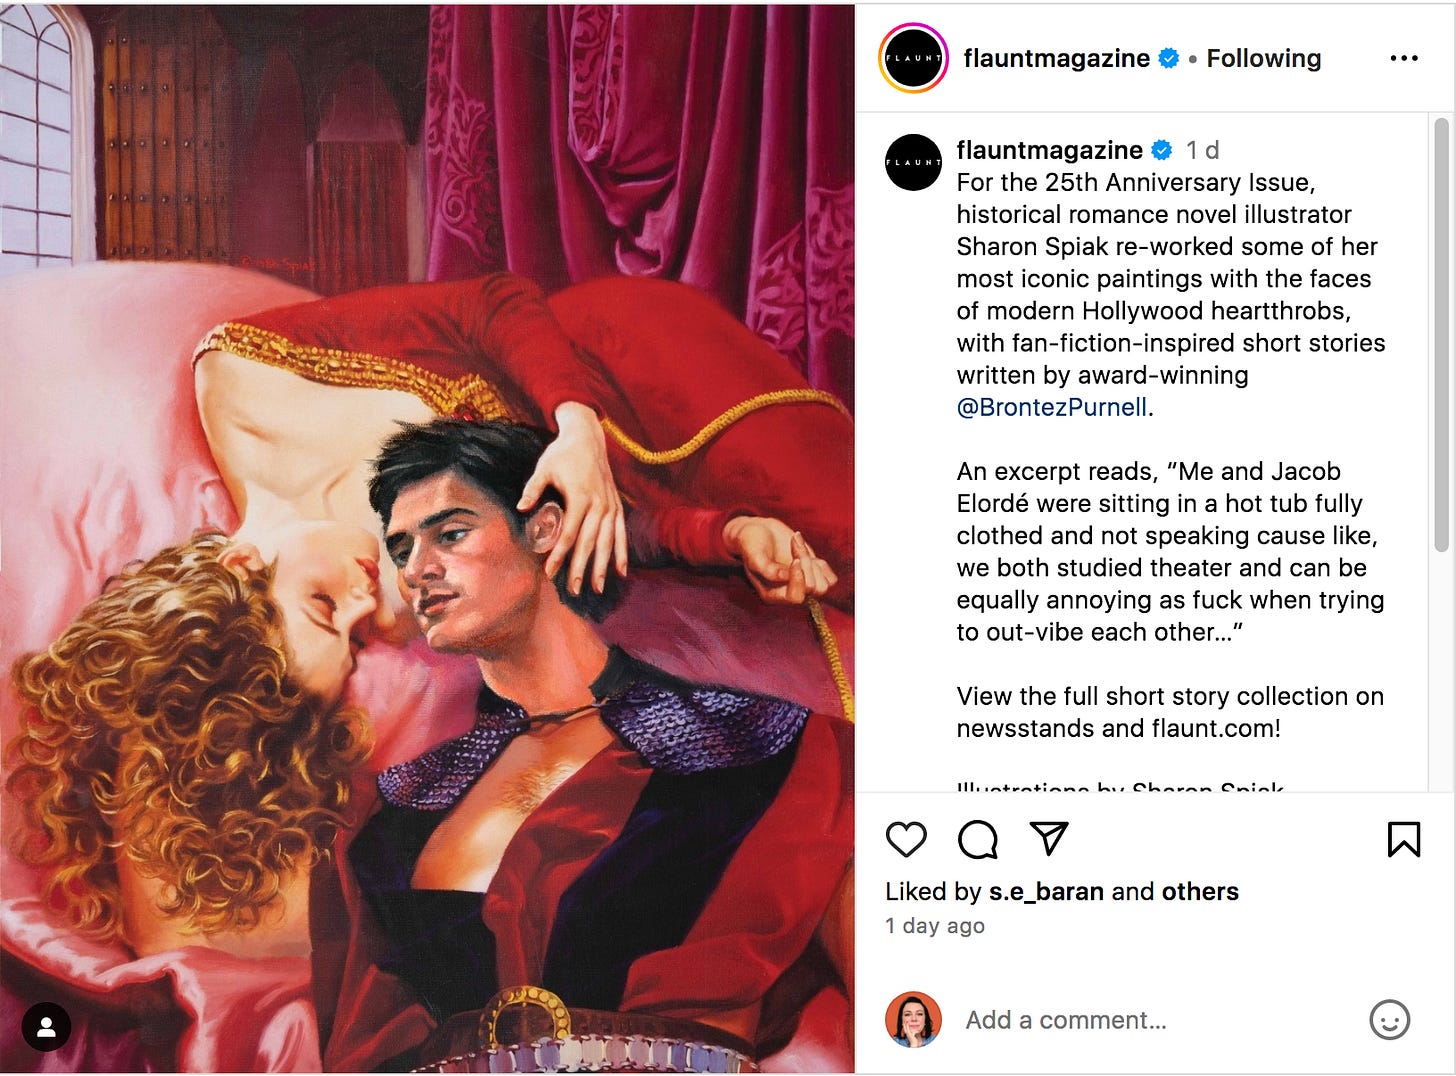
Task: Open the @BrontezPurnell profile link
Action: (1051, 407)
